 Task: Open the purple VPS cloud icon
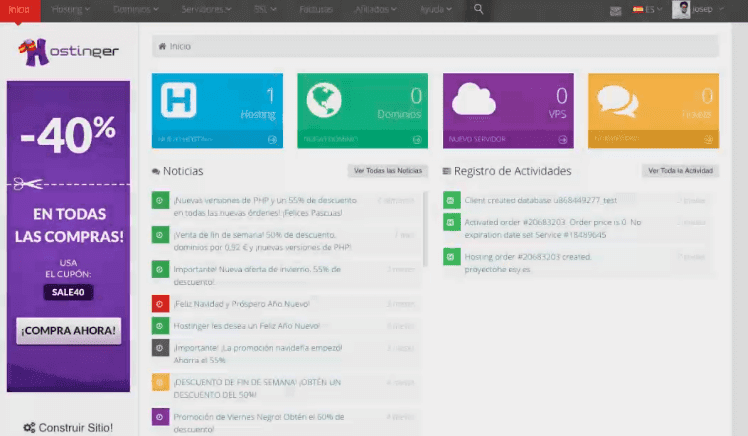[x=474, y=99]
